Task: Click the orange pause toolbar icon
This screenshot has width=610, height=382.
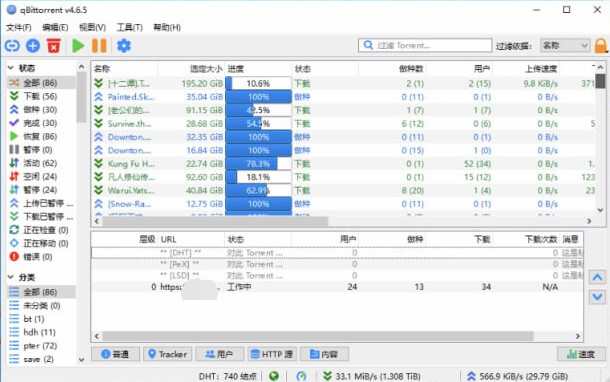Action: point(99,46)
